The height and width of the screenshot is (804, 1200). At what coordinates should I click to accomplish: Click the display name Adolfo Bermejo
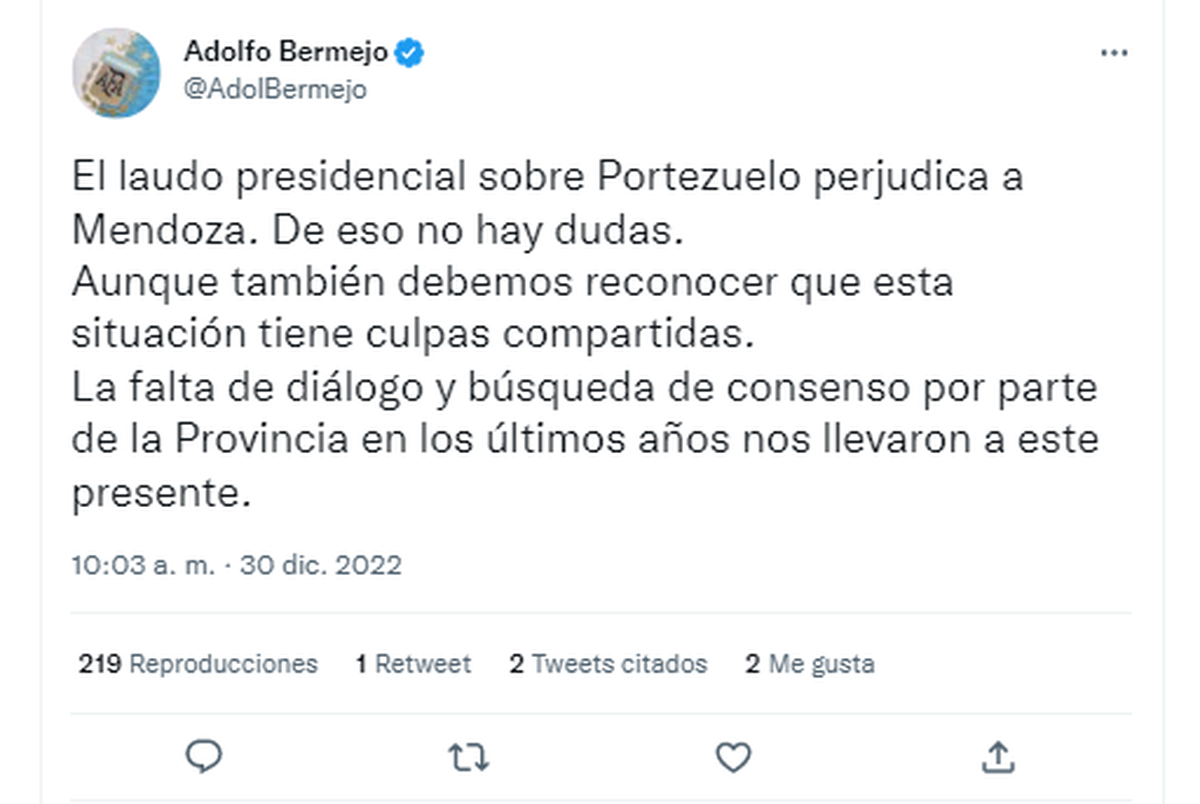point(287,52)
